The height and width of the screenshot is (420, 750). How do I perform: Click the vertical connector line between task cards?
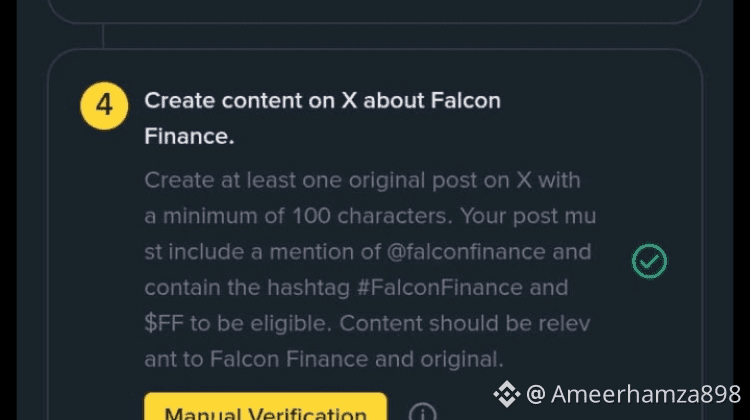(103, 36)
